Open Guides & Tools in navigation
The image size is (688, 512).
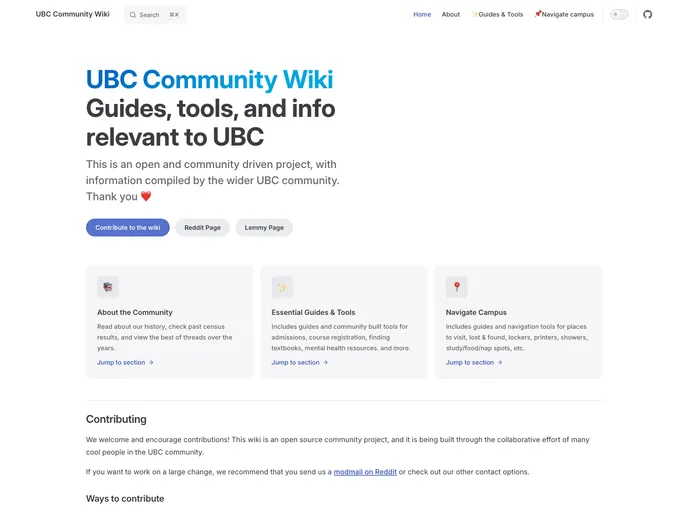click(497, 14)
